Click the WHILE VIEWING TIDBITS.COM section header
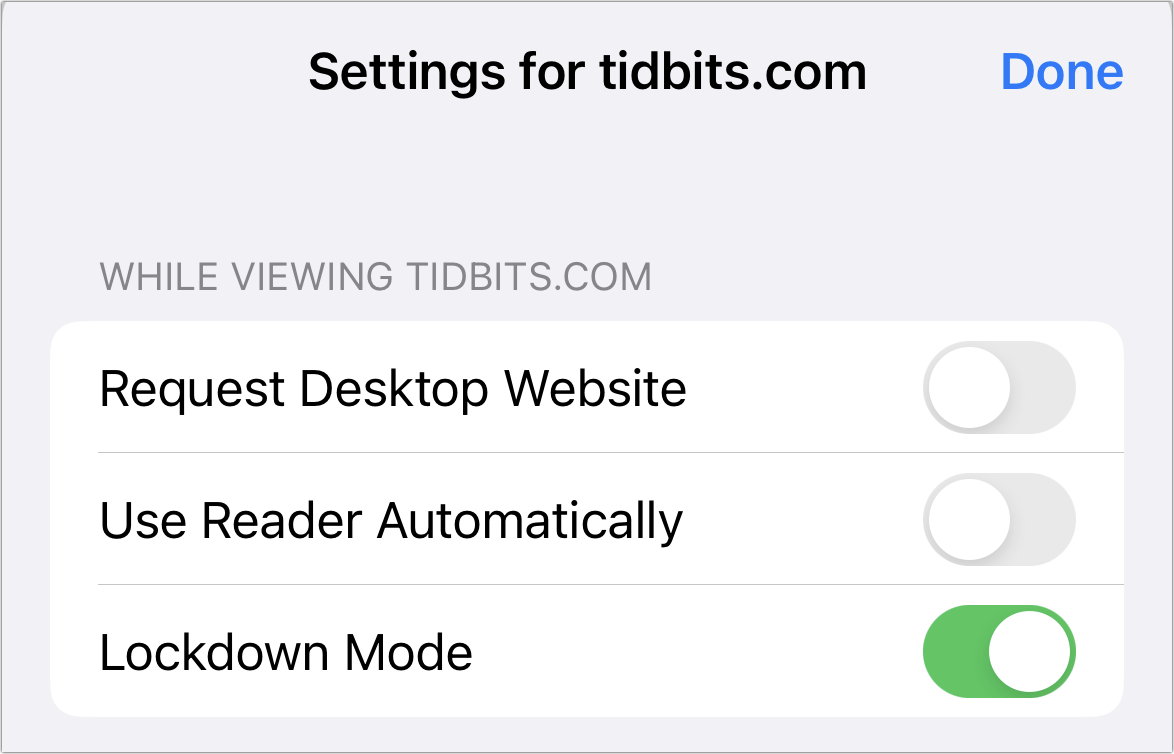 coord(376,277)
